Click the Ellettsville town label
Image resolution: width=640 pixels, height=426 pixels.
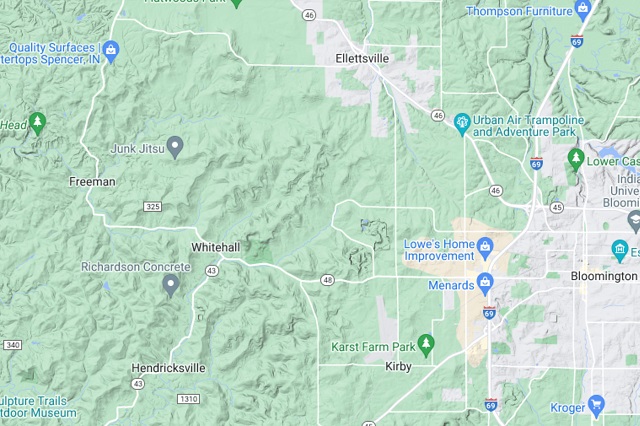click(x=362, y=59)
